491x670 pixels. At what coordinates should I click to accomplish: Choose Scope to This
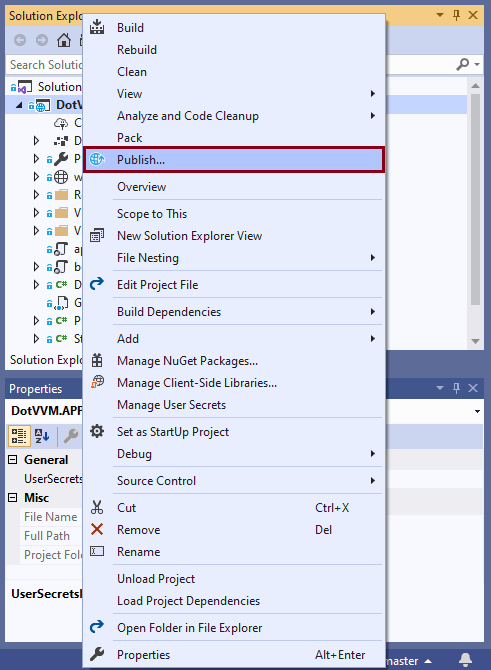(234, 214)
